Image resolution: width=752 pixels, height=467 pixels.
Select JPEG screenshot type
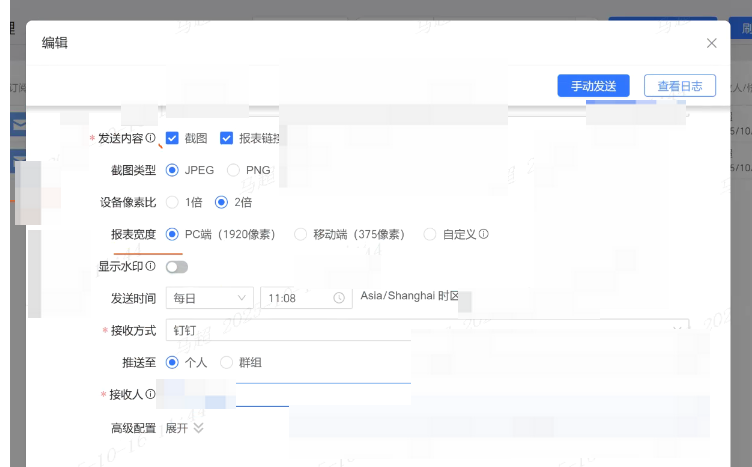click(172, 170)
